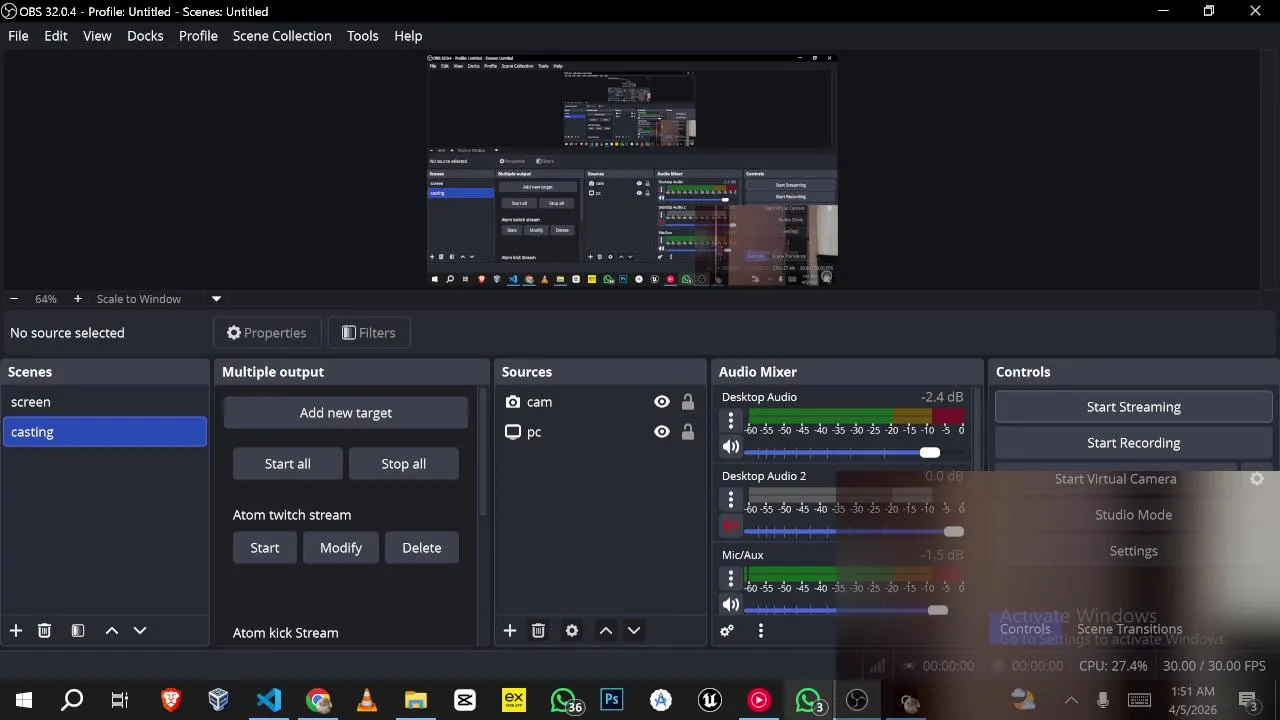Open Desktop Audio three-dot options
The image size is (1280, 720).
pyautogui.click(x=731, y=421)
